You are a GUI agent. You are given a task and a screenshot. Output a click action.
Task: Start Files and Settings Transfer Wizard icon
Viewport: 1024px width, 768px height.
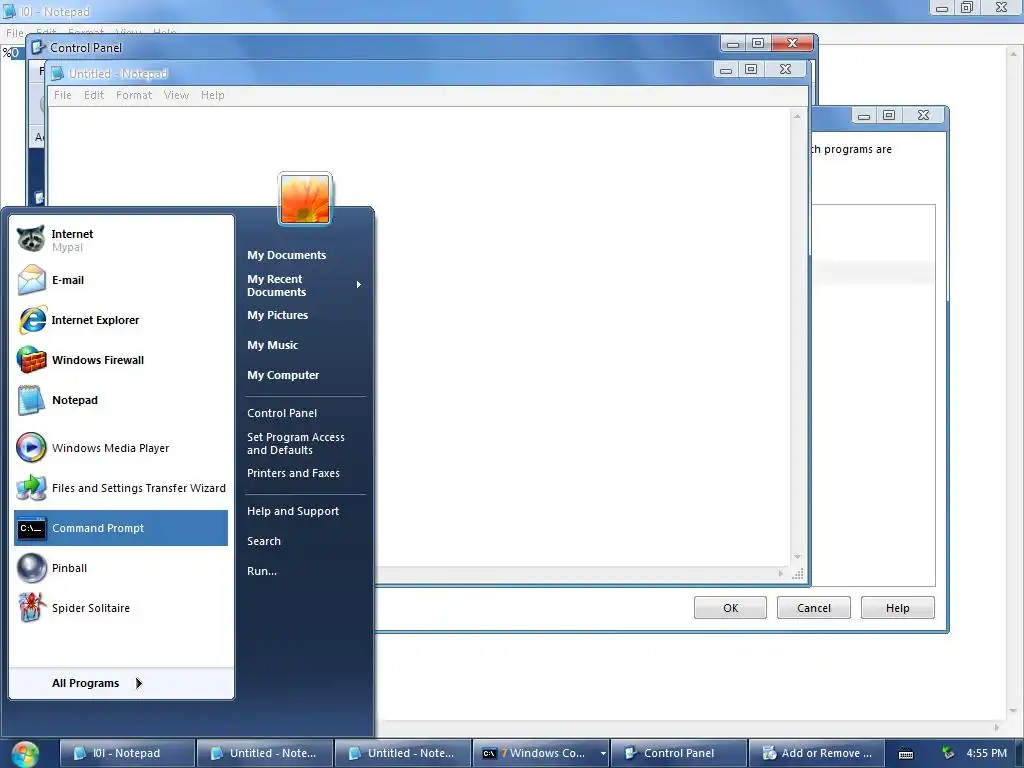31,488
